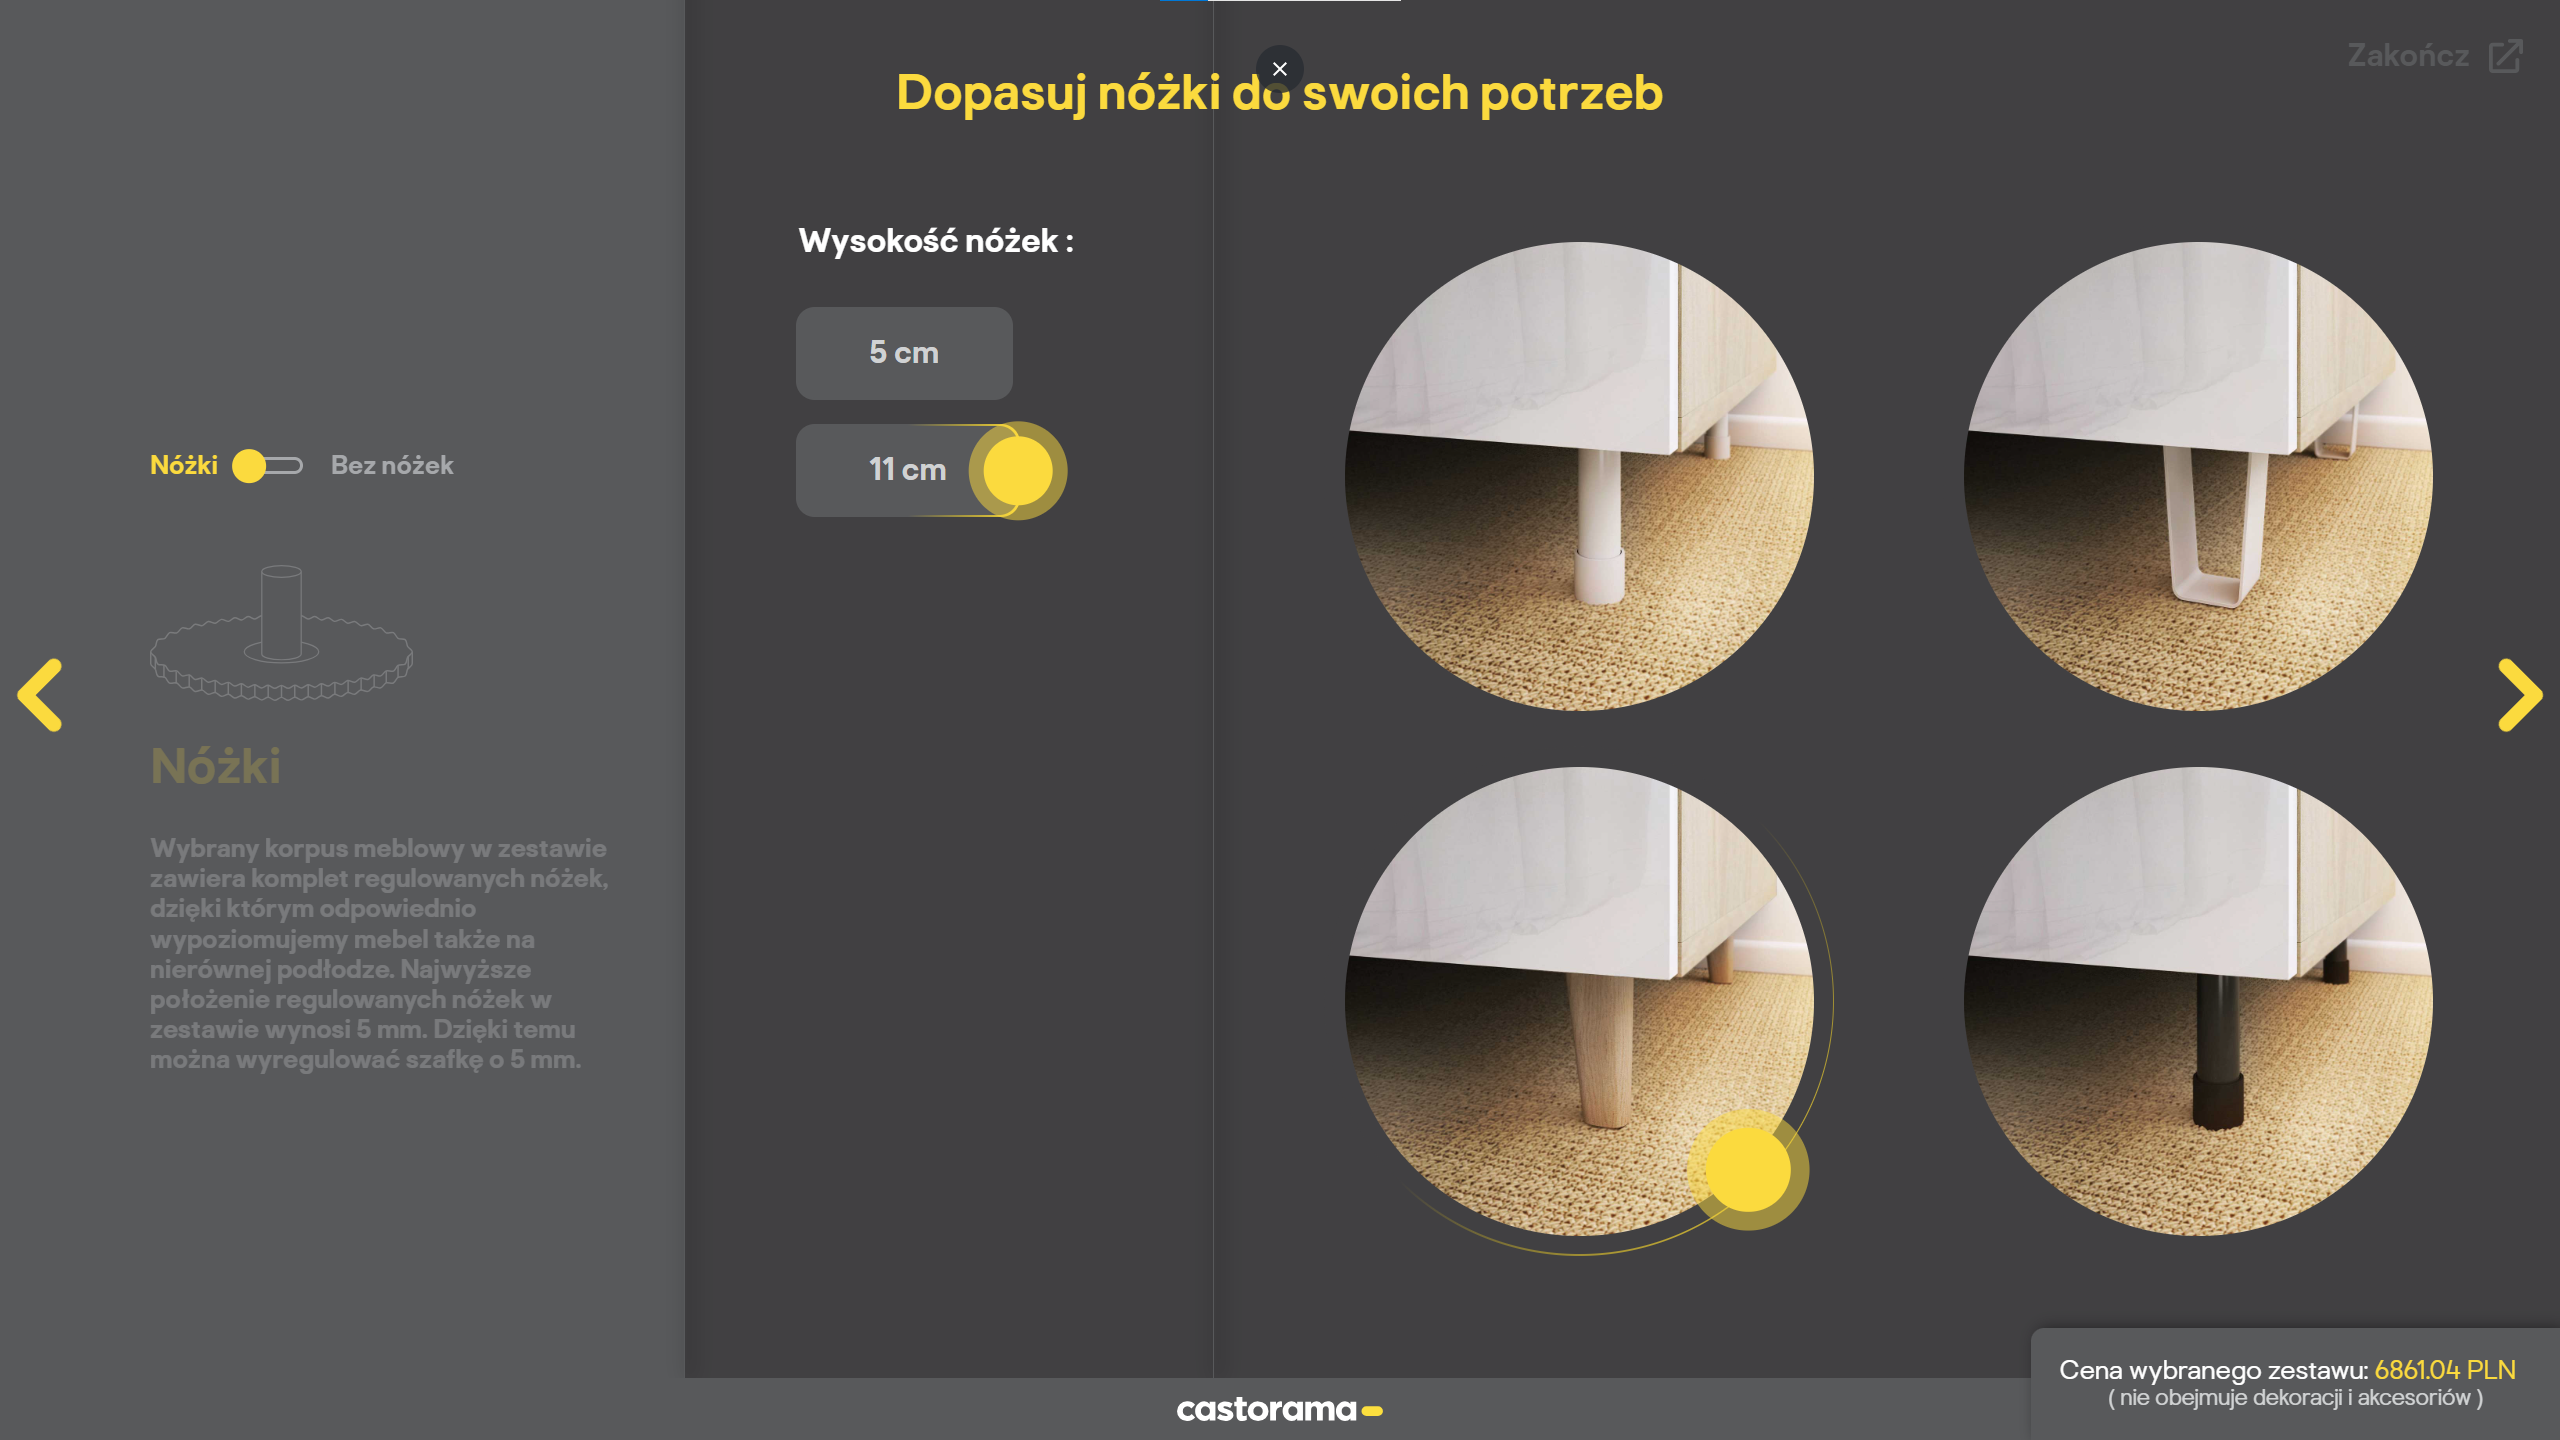Click the adjustable leg illustration icon

[x=281, y=633]
